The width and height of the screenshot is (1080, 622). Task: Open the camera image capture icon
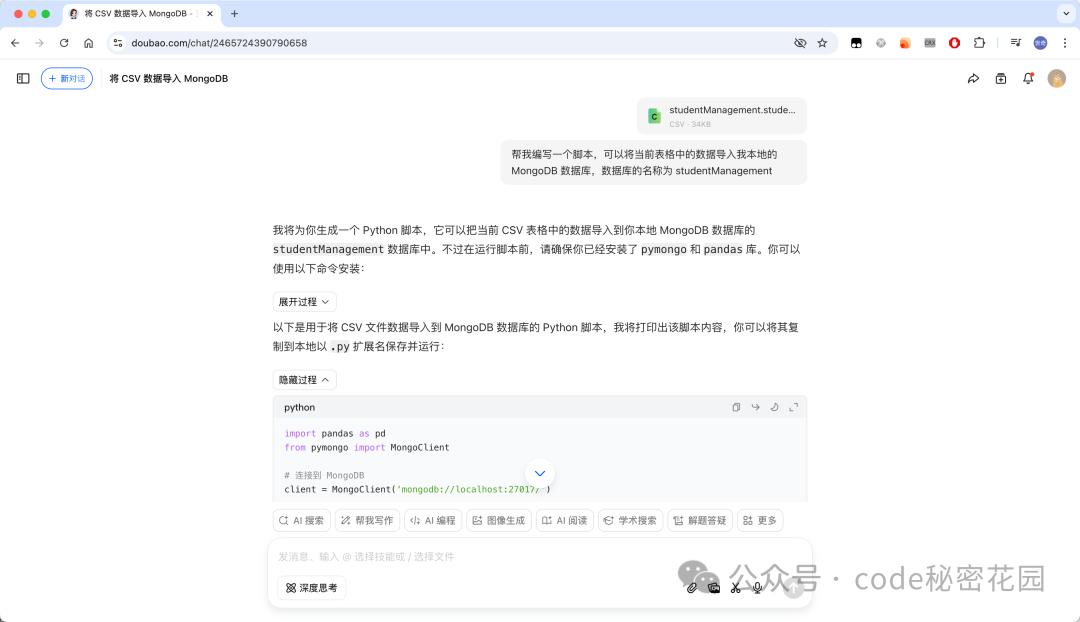click(714, 587)
